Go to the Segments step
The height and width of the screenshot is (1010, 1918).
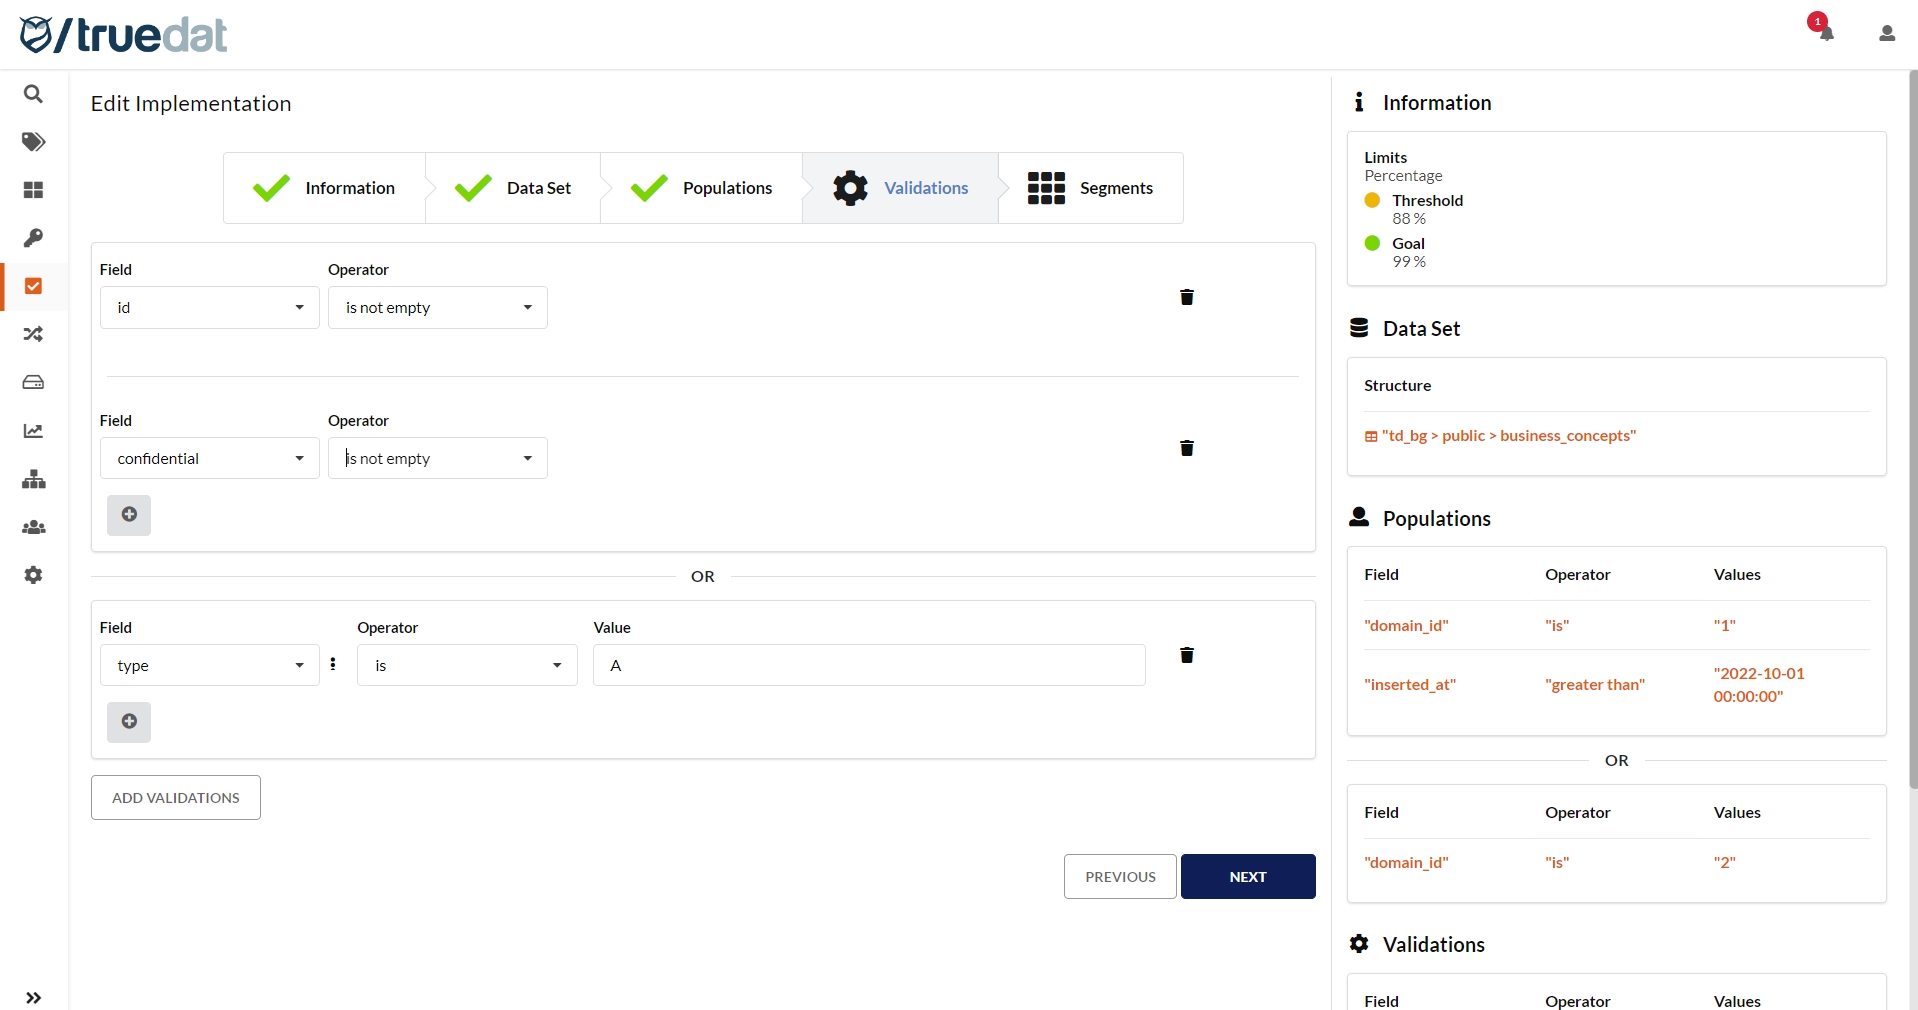pos(1091,188)
